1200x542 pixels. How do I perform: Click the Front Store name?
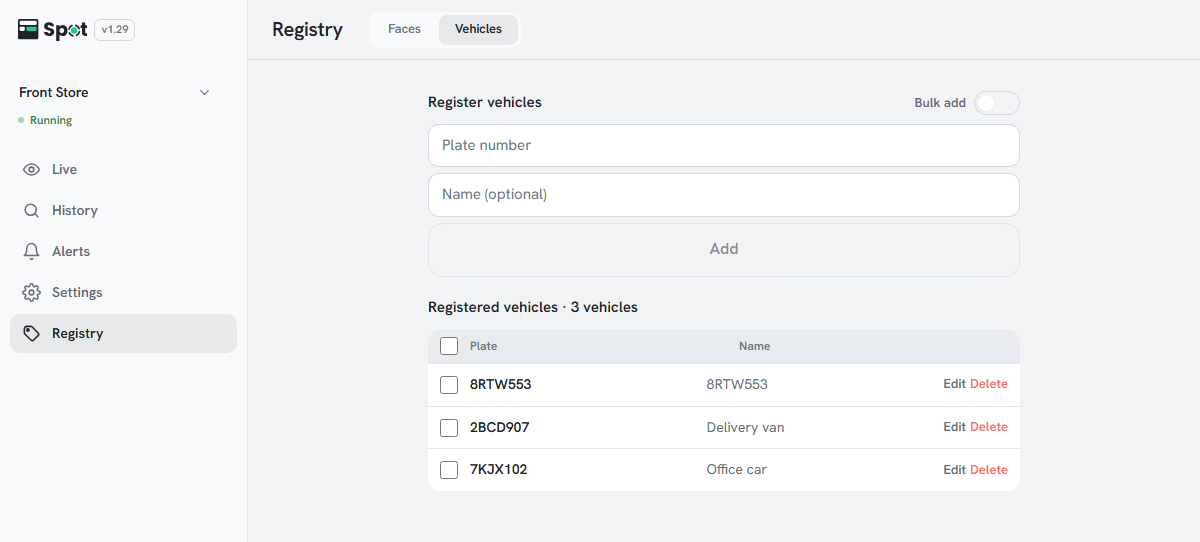[x=54, y=93]
